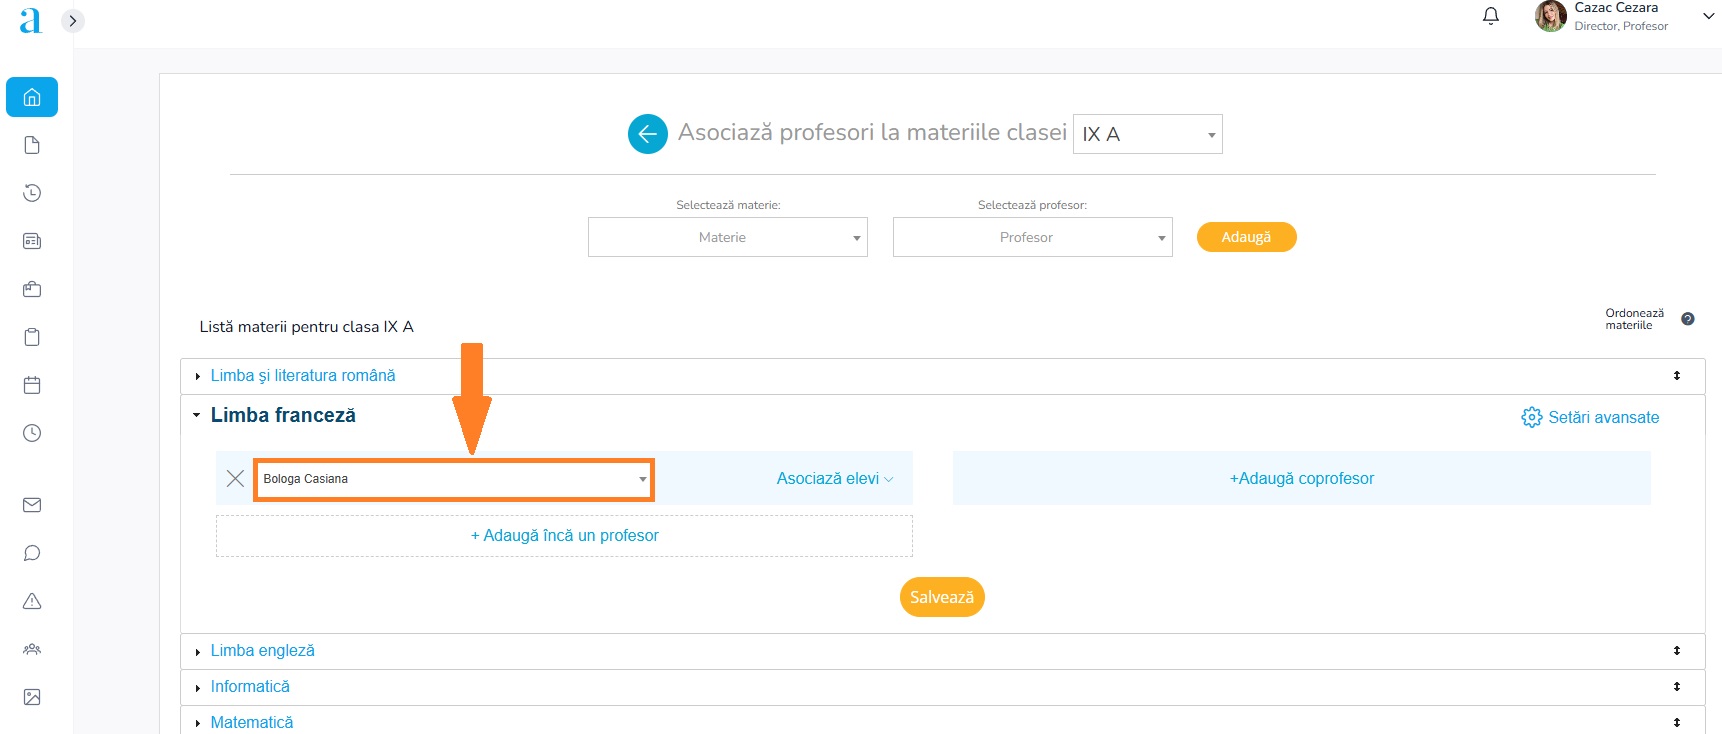This screenshot has width=1722, height=734.
Task: Open the calendar icon in sidebar
Action: (x=32, y=385)
